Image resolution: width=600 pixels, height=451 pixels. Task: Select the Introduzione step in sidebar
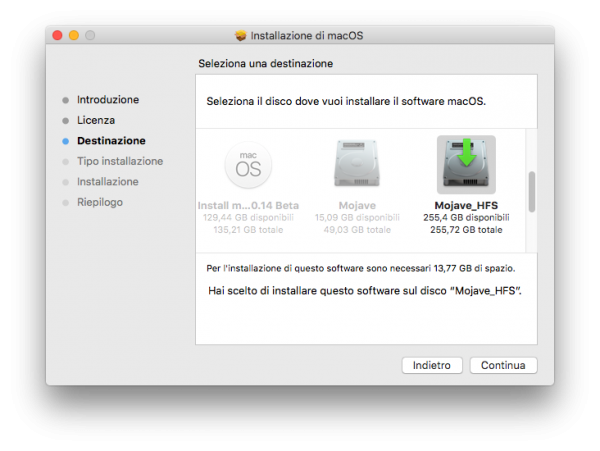[108, 99]
